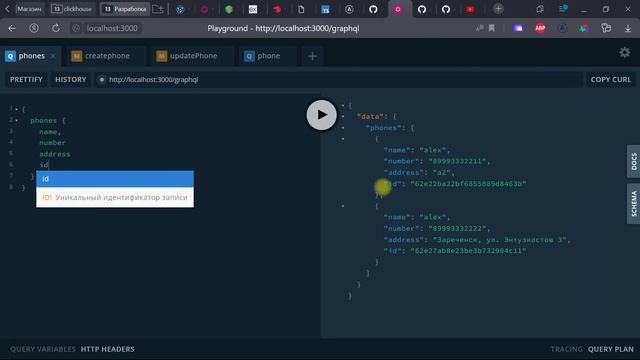Switch to the last GitHub browser tab
This screenshot has height=360, width=640.
coord(446,9)
